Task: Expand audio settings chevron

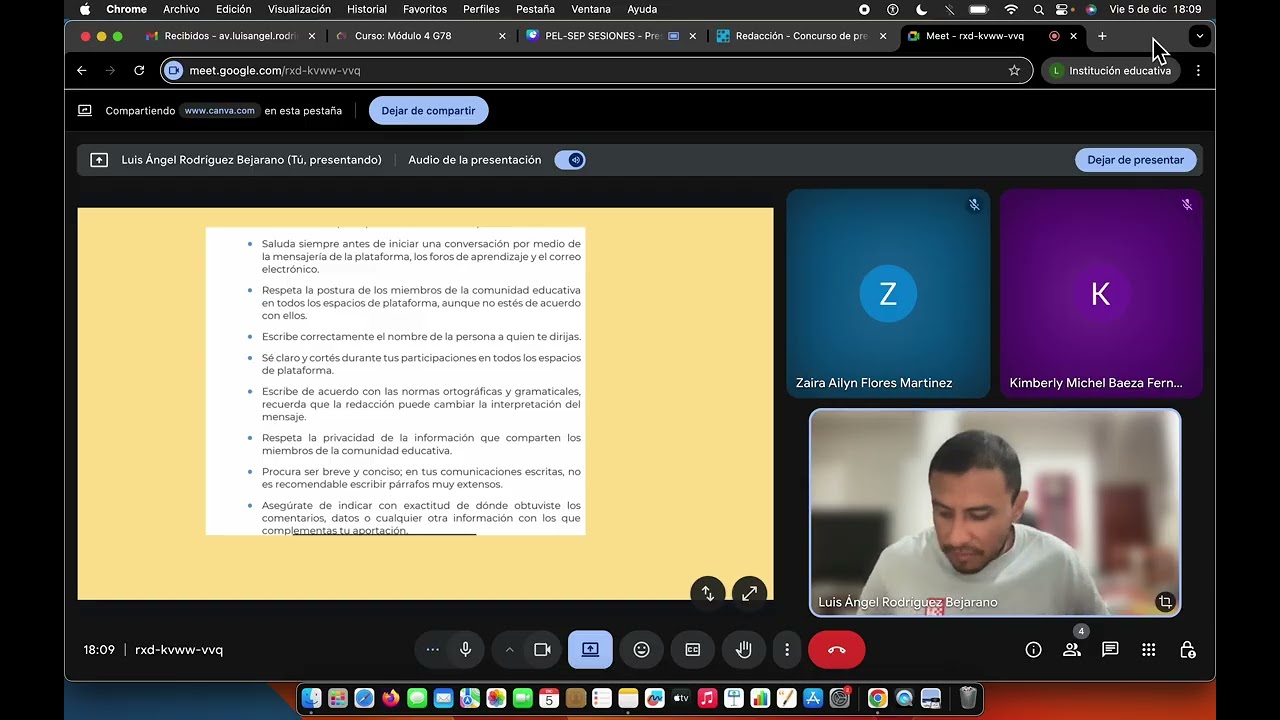Action: pyautogui.click(x=509, y=650)
